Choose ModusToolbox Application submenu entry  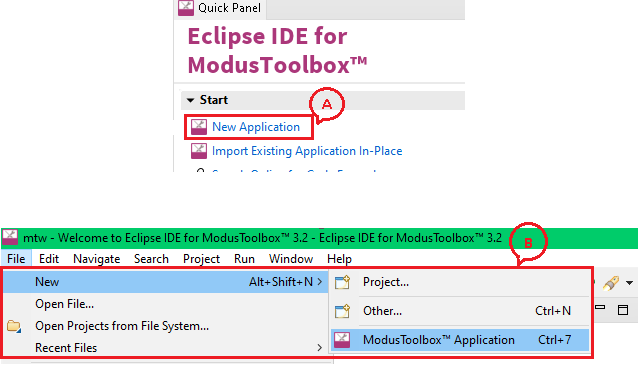click(x=460, y=340)
